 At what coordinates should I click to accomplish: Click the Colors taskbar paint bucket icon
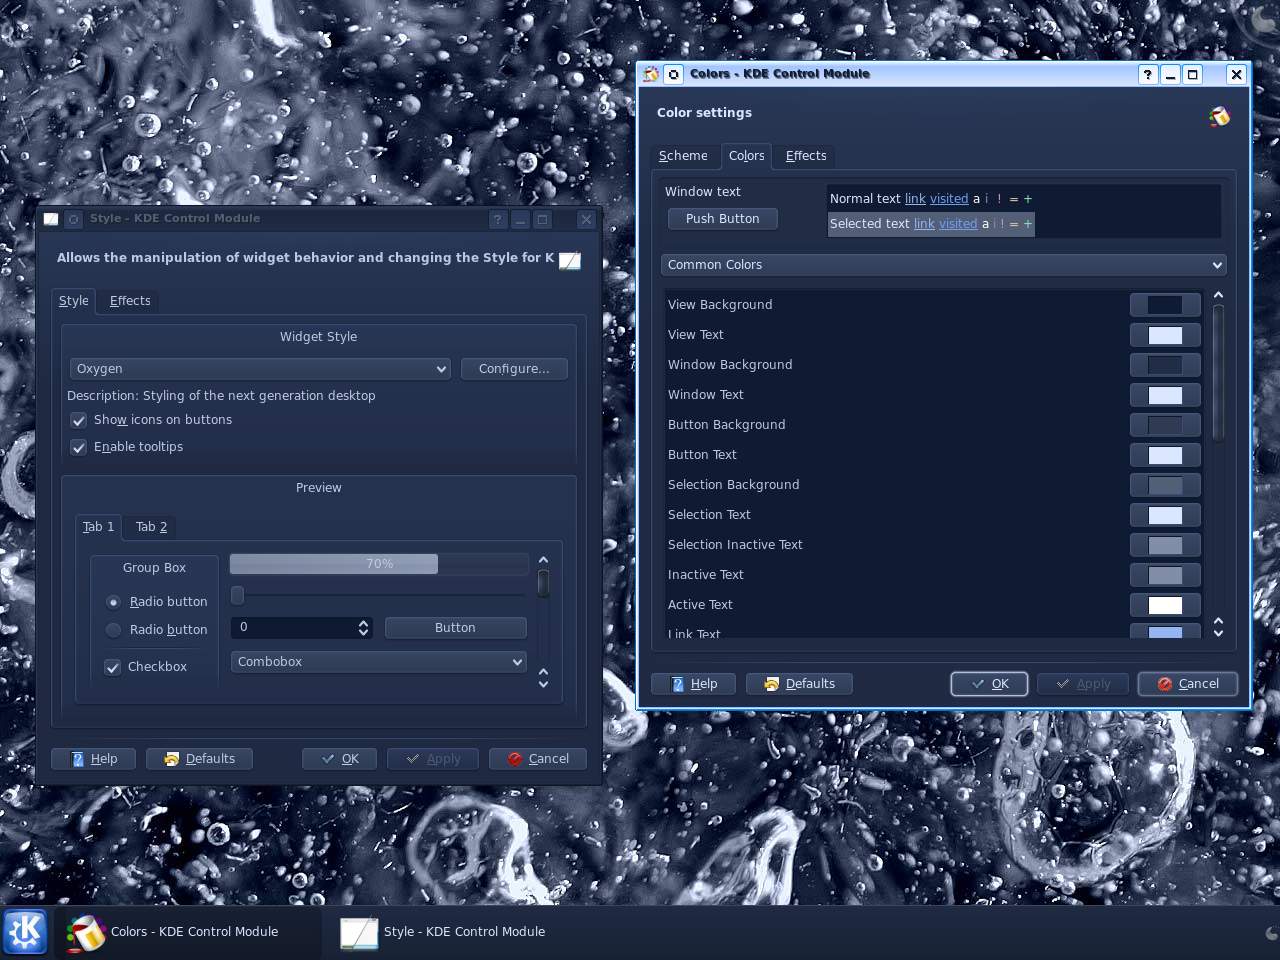(86, 932)
